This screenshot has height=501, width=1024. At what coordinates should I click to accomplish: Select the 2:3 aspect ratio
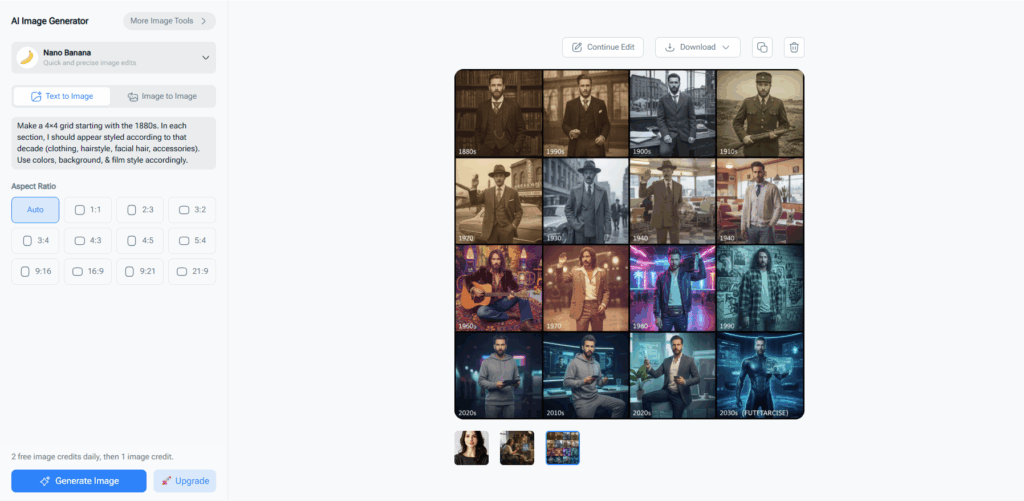coord(140,210)
